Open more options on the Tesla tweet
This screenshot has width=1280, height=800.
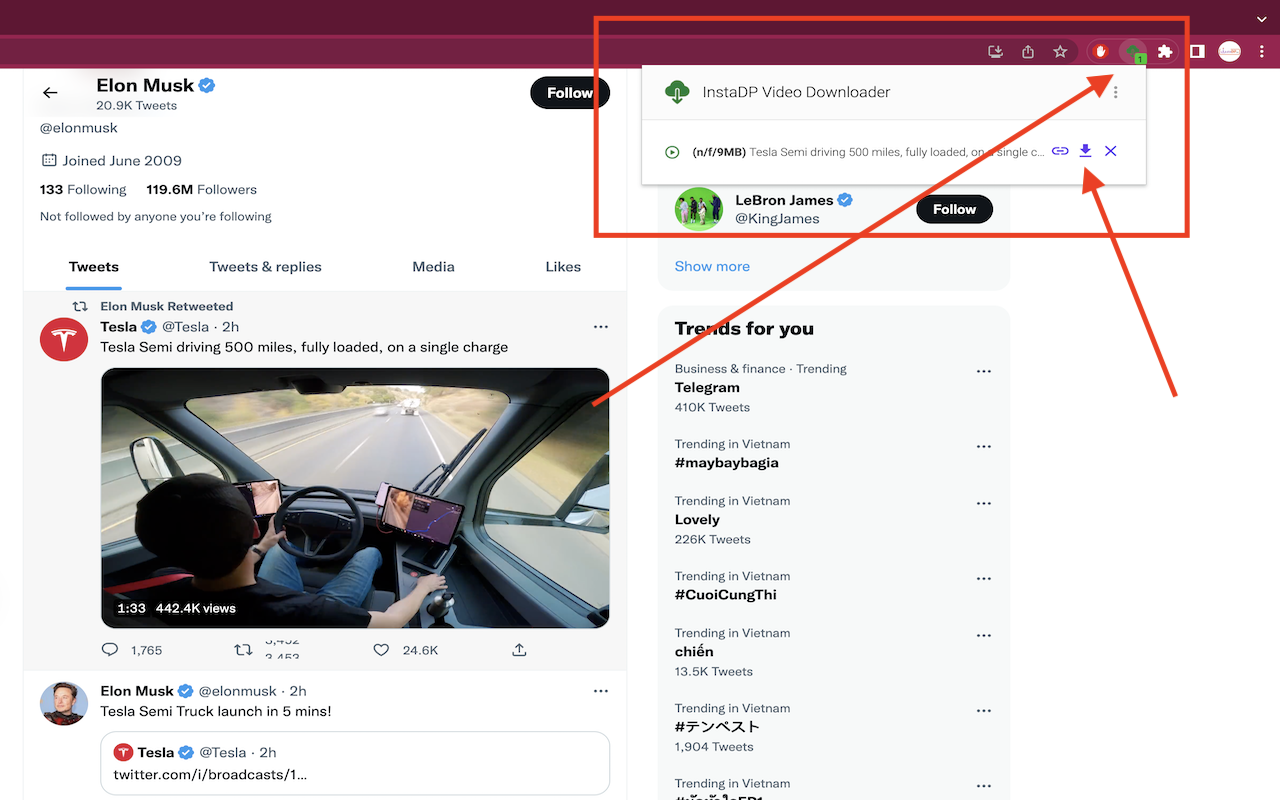[x=600, y=327]
